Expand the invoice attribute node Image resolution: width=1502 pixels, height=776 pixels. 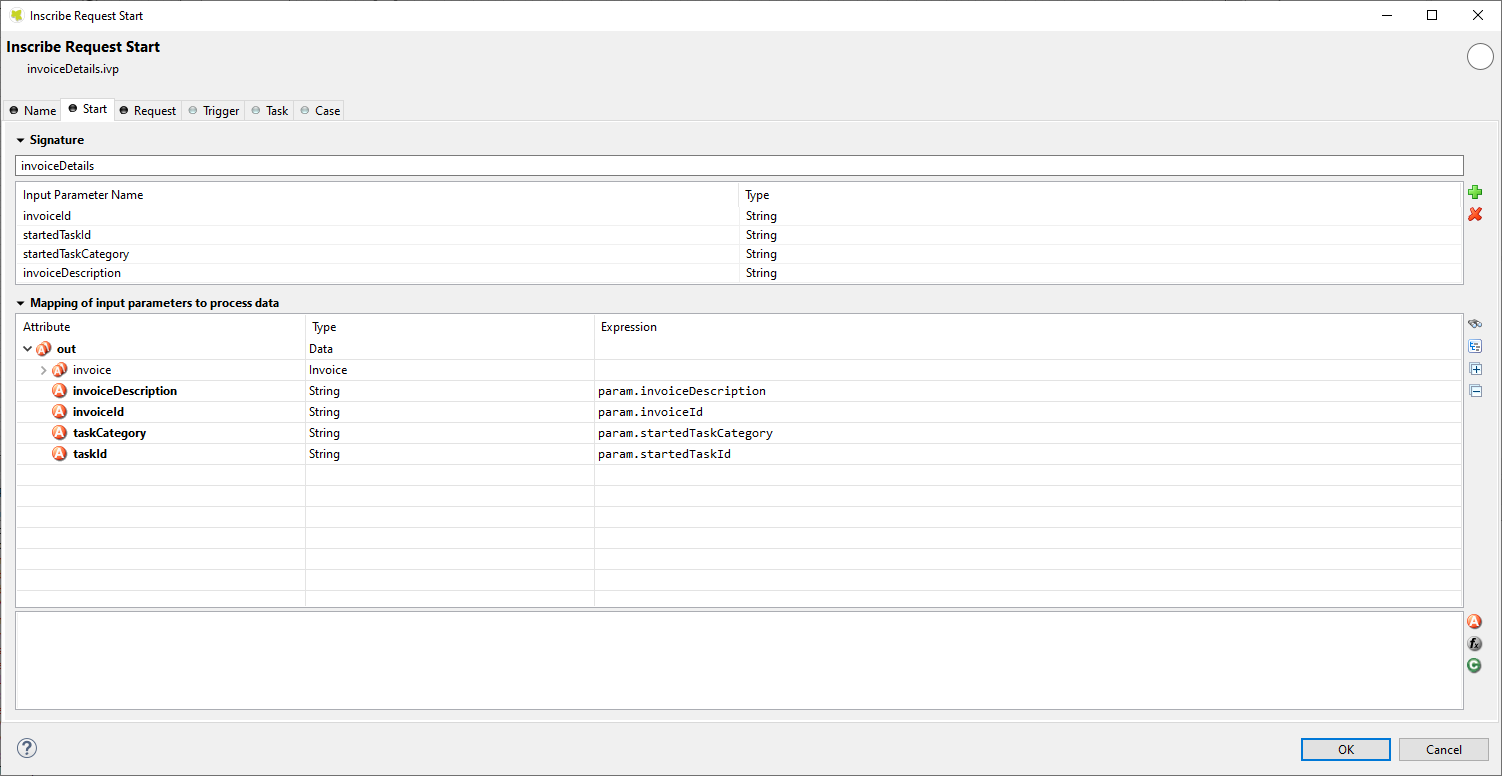[44, 369]
